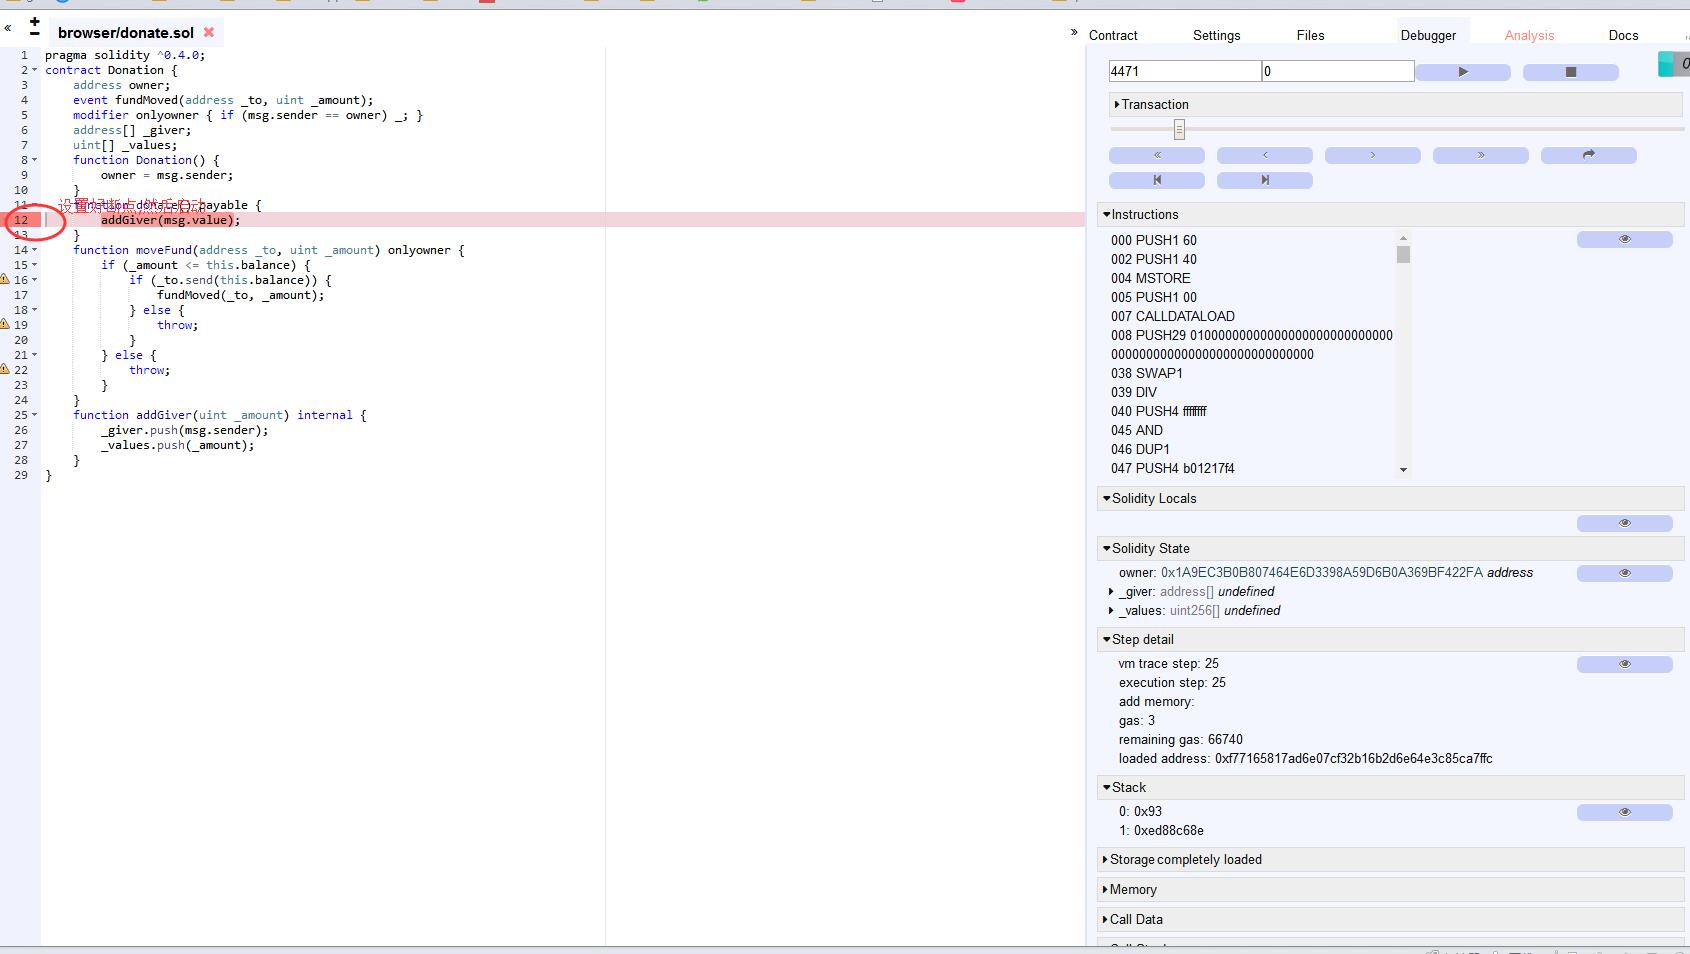Open the Analysis tab

[1529, 35]
